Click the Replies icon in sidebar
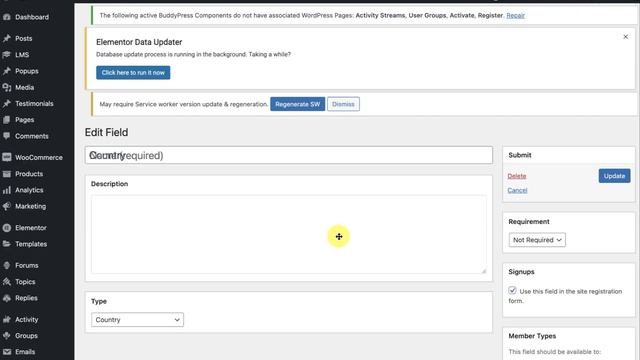This screenshot has width=640, height=360. pos(7,298)
